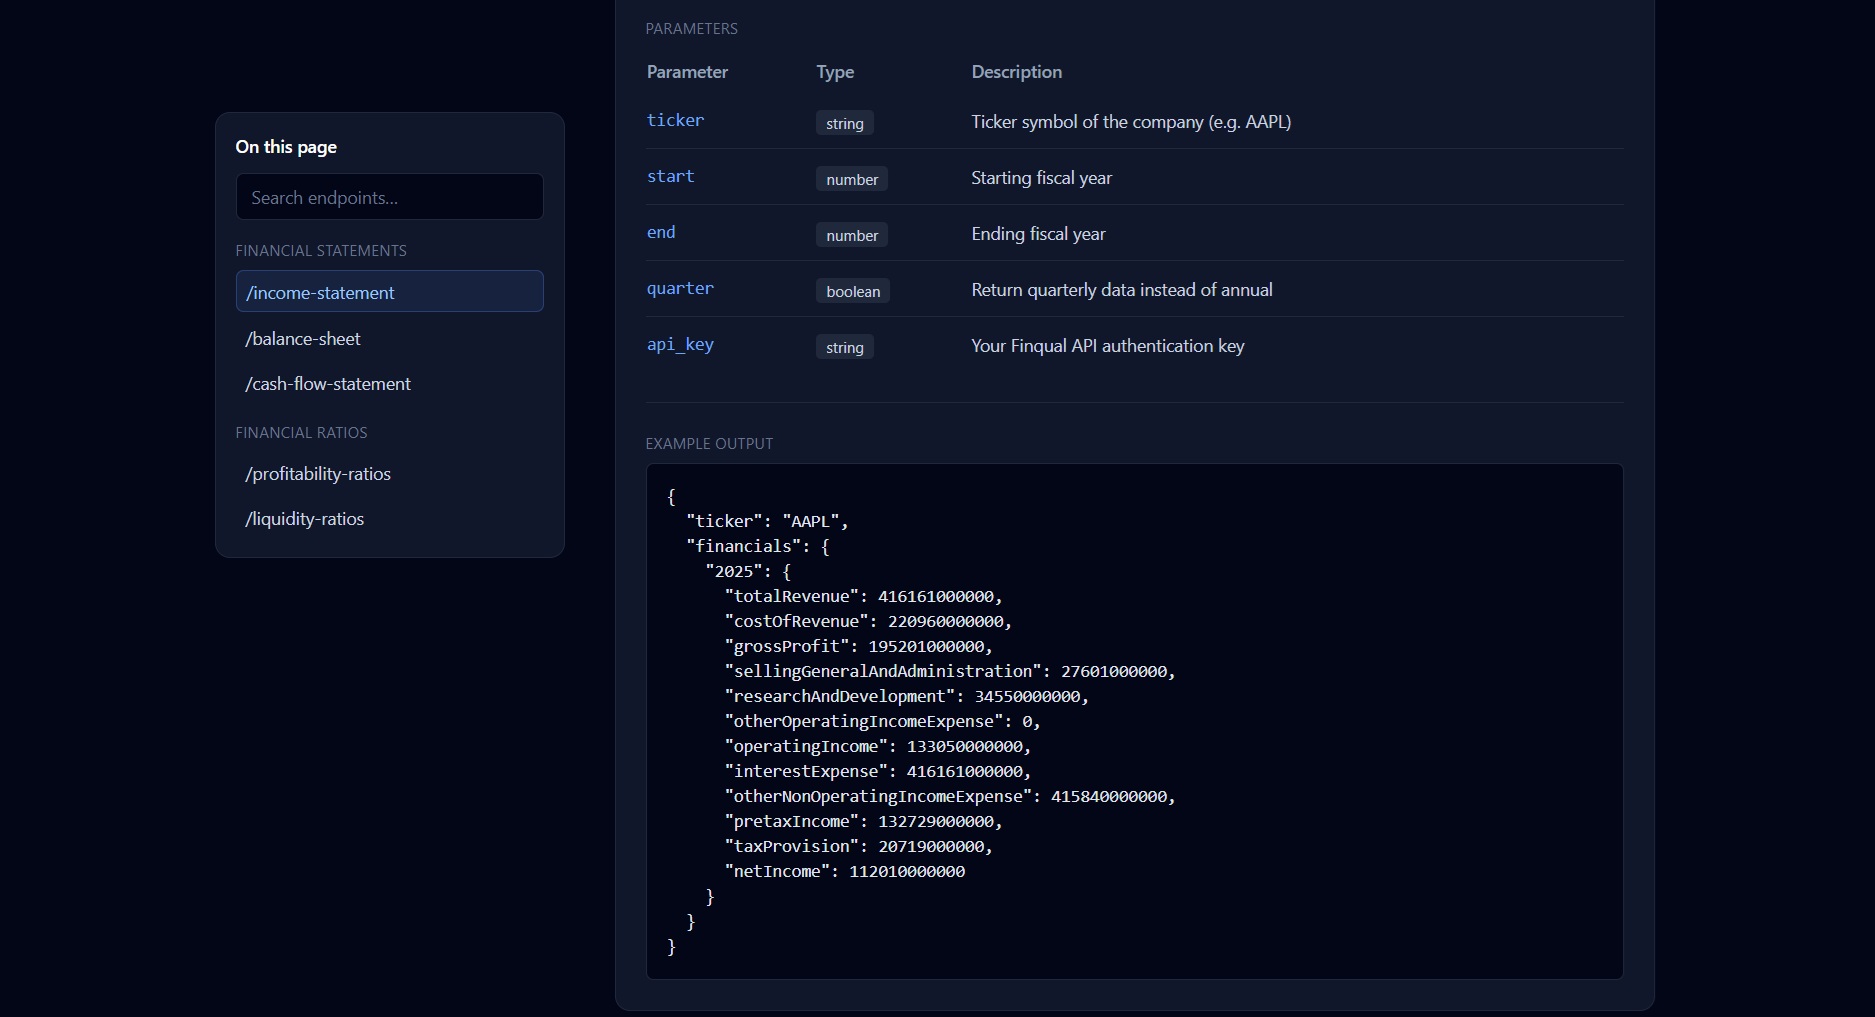This screenshot has height=1017, width=1875.
Task: Click the EXAMPLE OUTPUT heading
Action: 709,443
